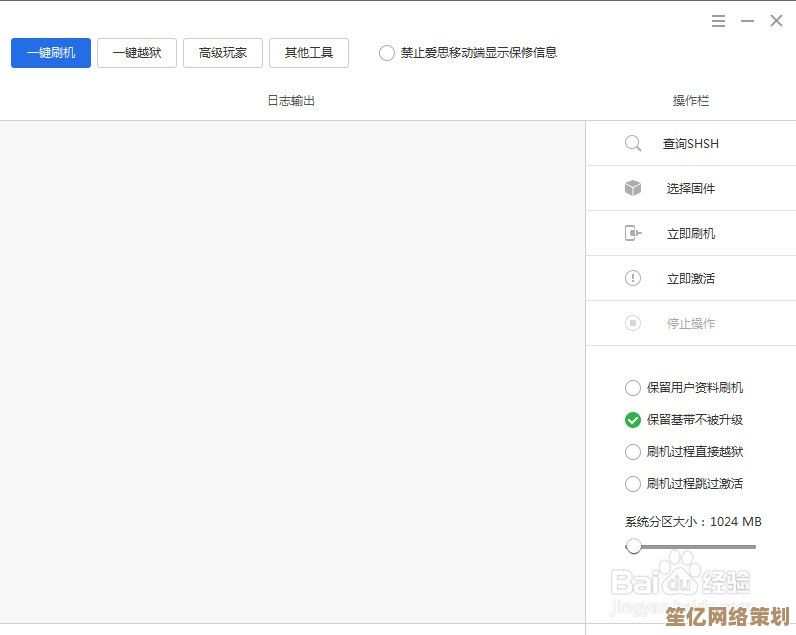Click the flash device icon beside 立即刷机

(x=632, y=233)
